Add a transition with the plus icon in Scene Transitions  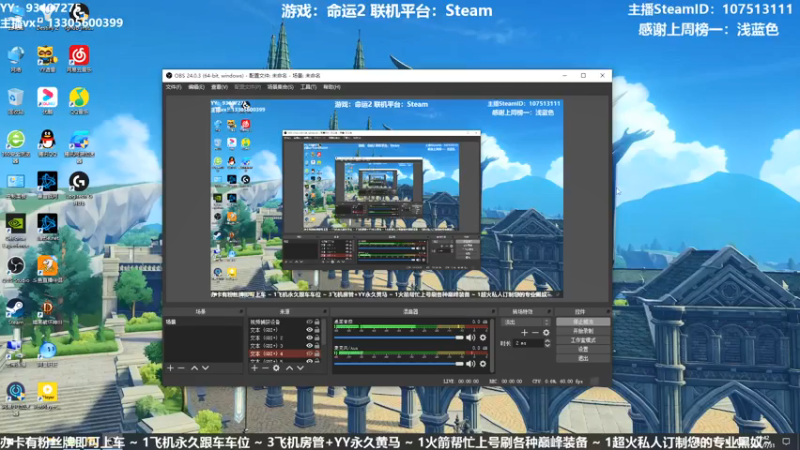pyautogui.click(x=524, y=333)
